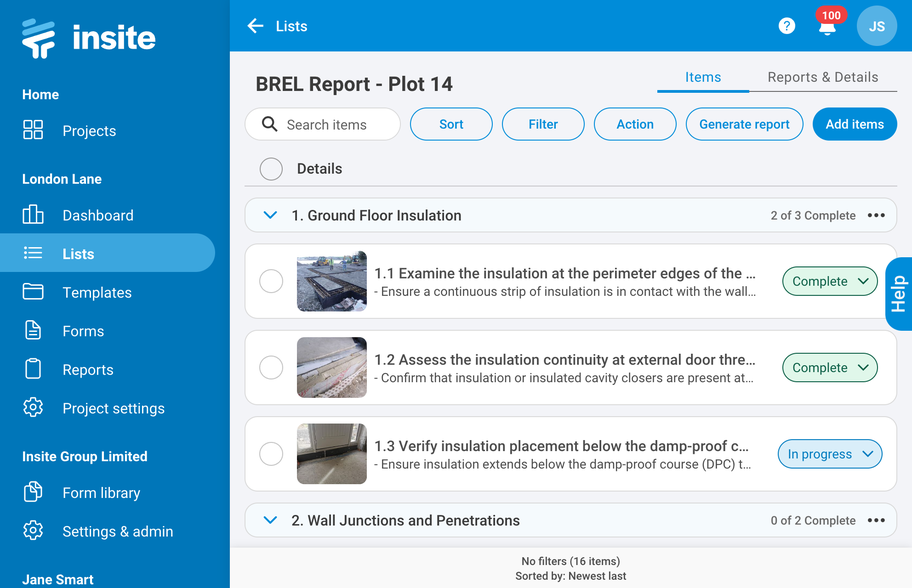Change the In progress status dropdown

[x=830, y=454]
